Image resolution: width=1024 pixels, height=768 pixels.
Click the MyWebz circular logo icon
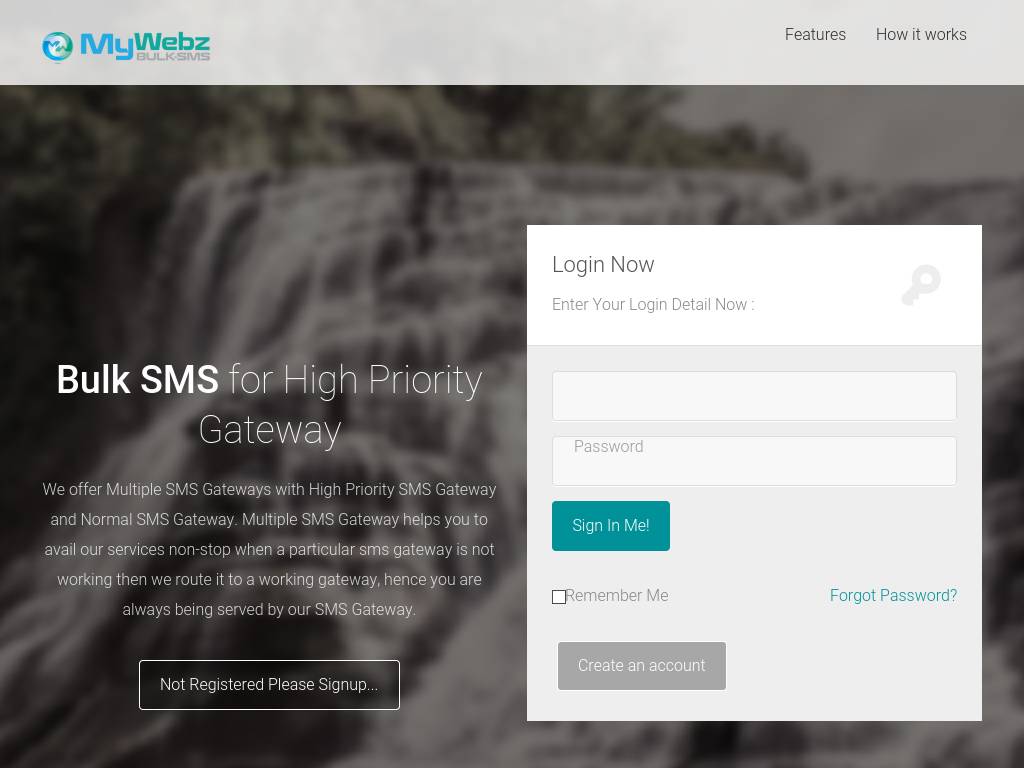[x=57, y=47]
